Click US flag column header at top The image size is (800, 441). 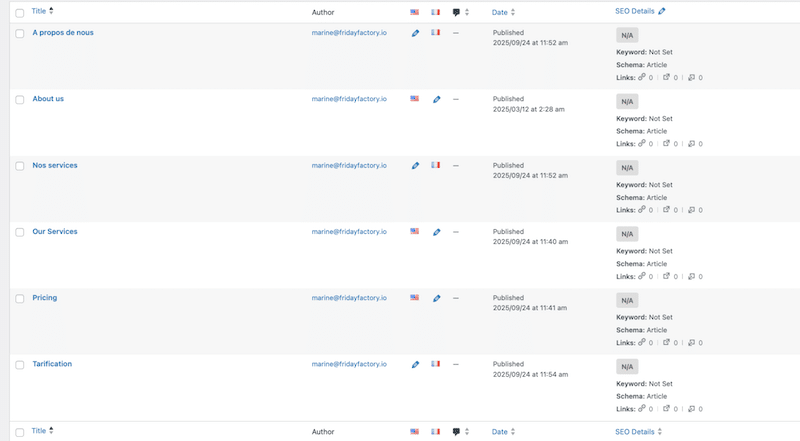(x=414, y=12)
